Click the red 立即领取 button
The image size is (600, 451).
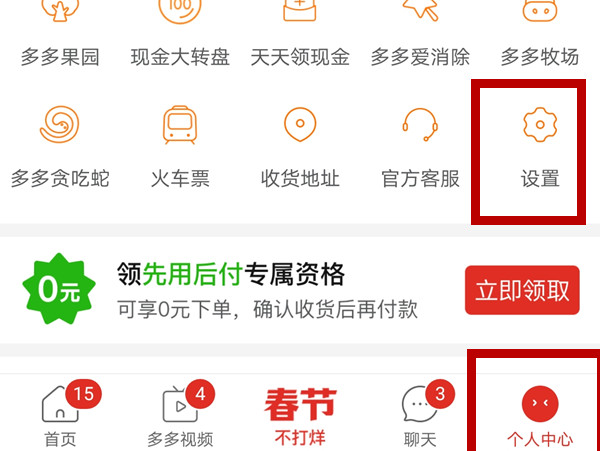point(522,290)
